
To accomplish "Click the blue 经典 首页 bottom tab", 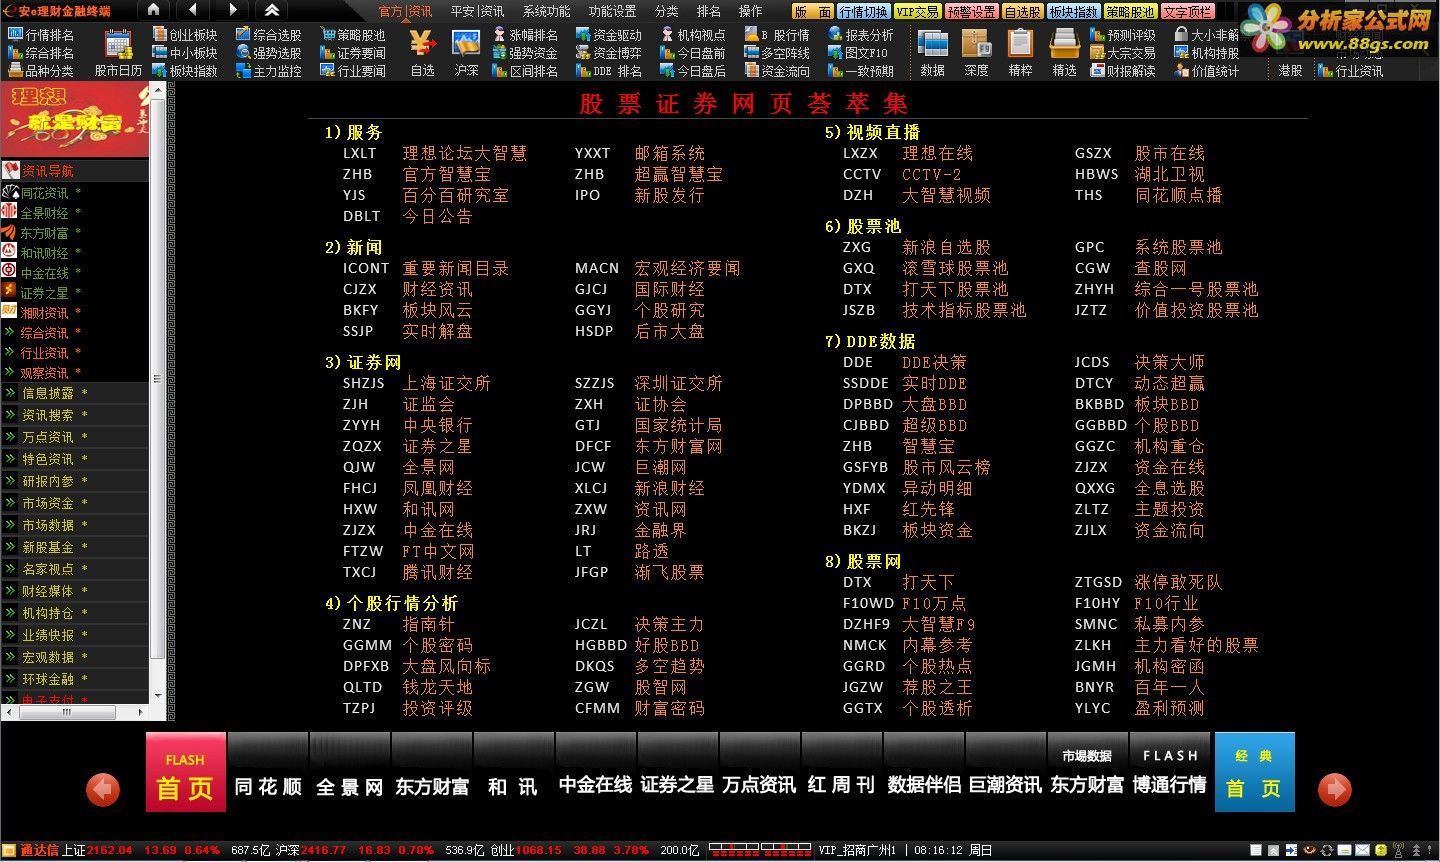I will point(1254,773).
